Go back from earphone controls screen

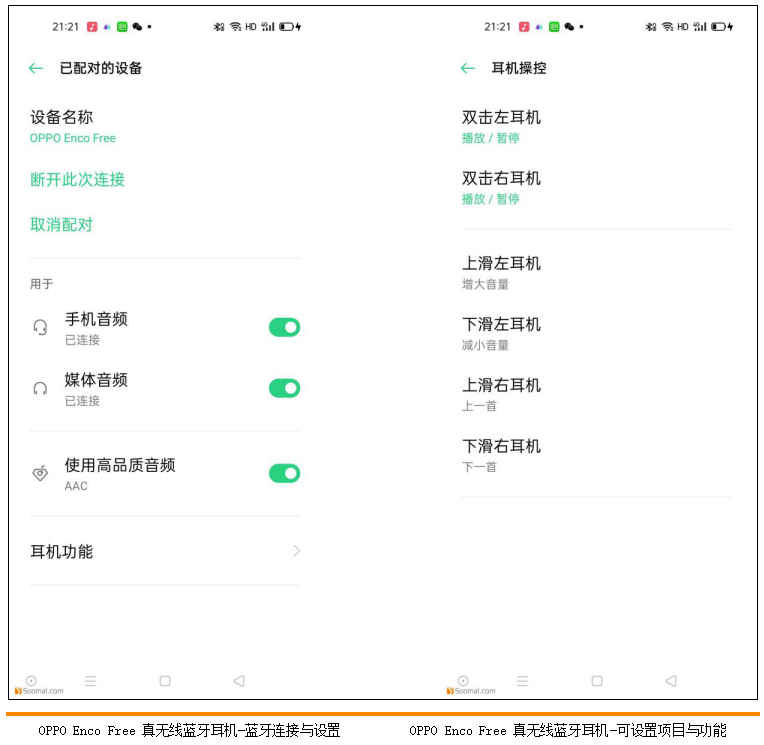(468, 68)
